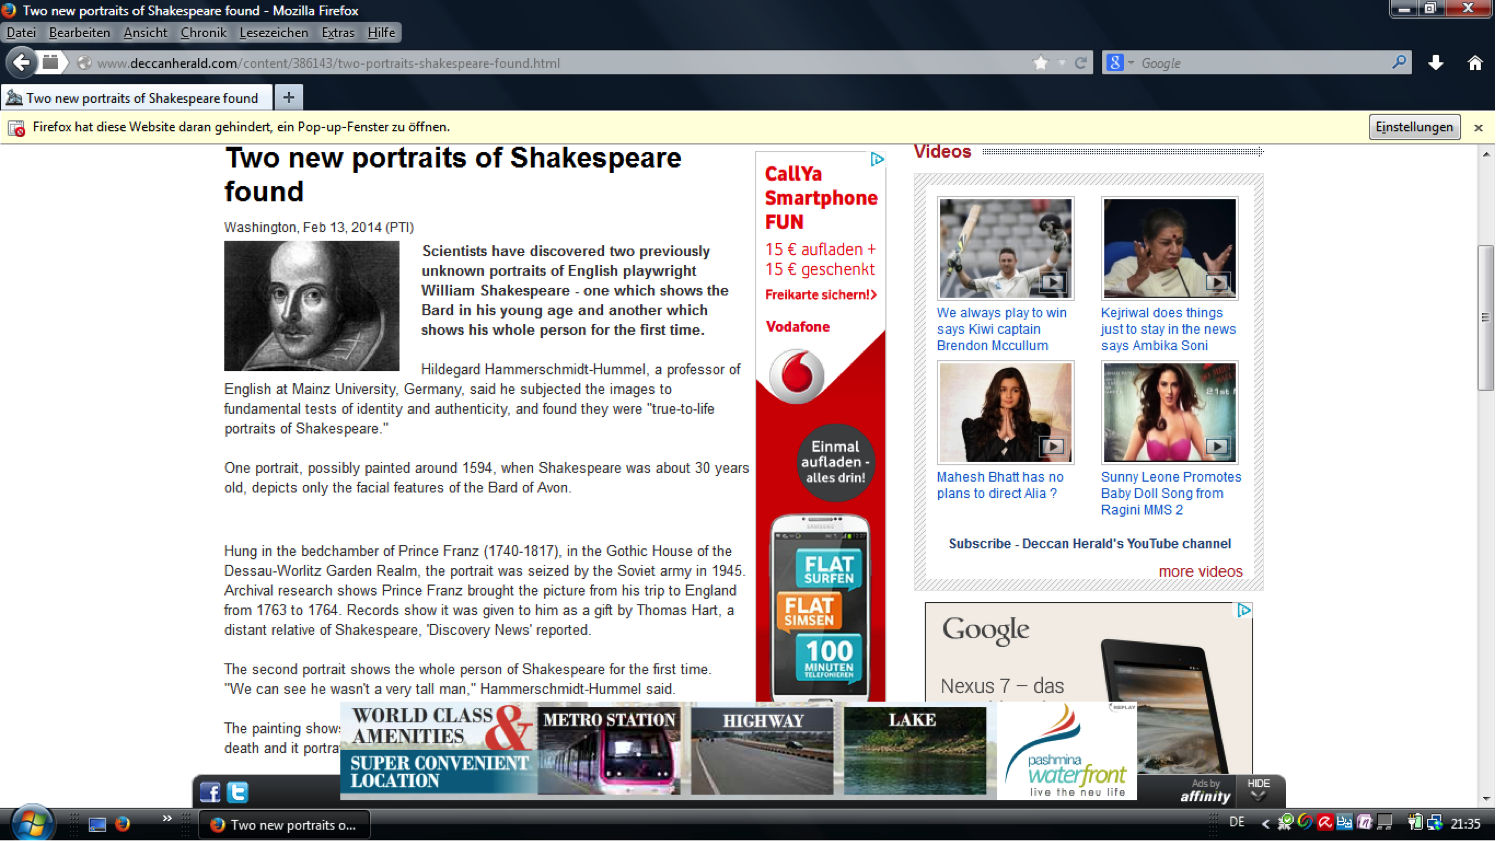Open the Ansicht menu
Image resolution: width=1496 pixels, height=841 pixels.
point(146,32)
